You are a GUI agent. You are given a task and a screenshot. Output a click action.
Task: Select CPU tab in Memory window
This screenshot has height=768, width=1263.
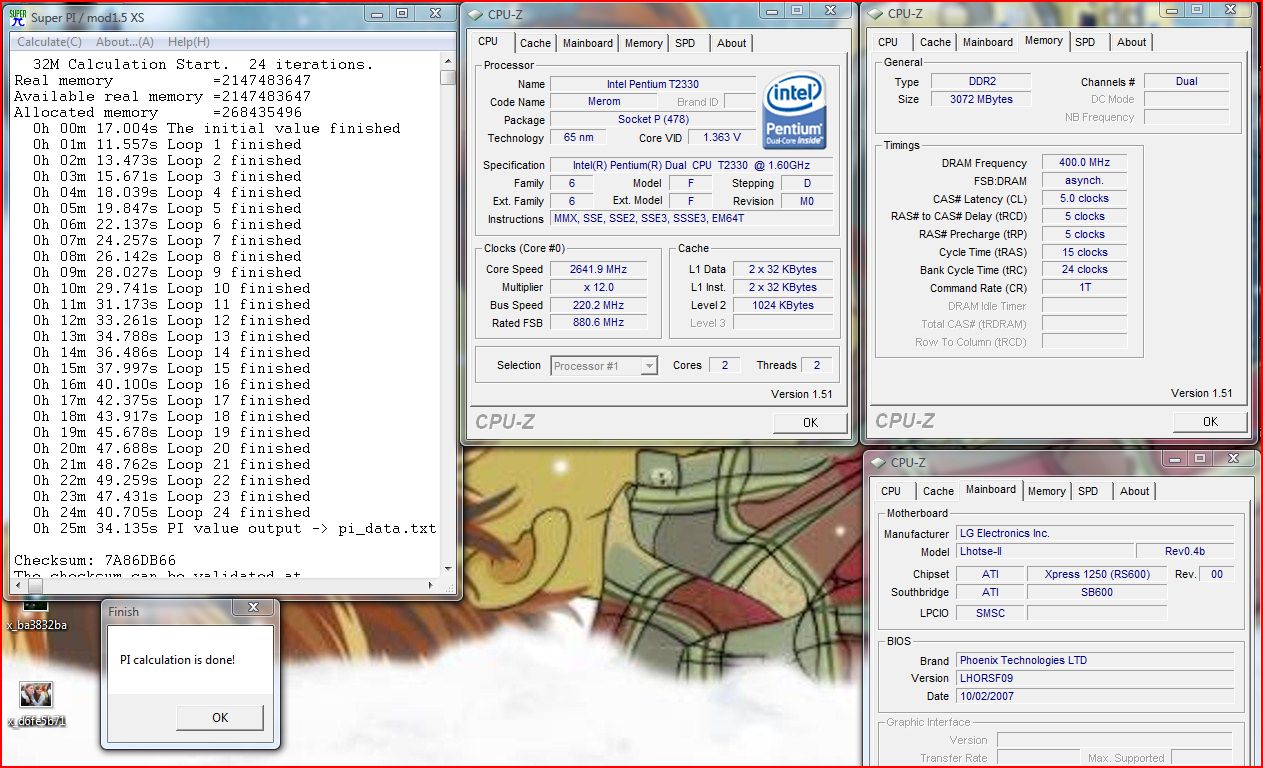(888, 42)
